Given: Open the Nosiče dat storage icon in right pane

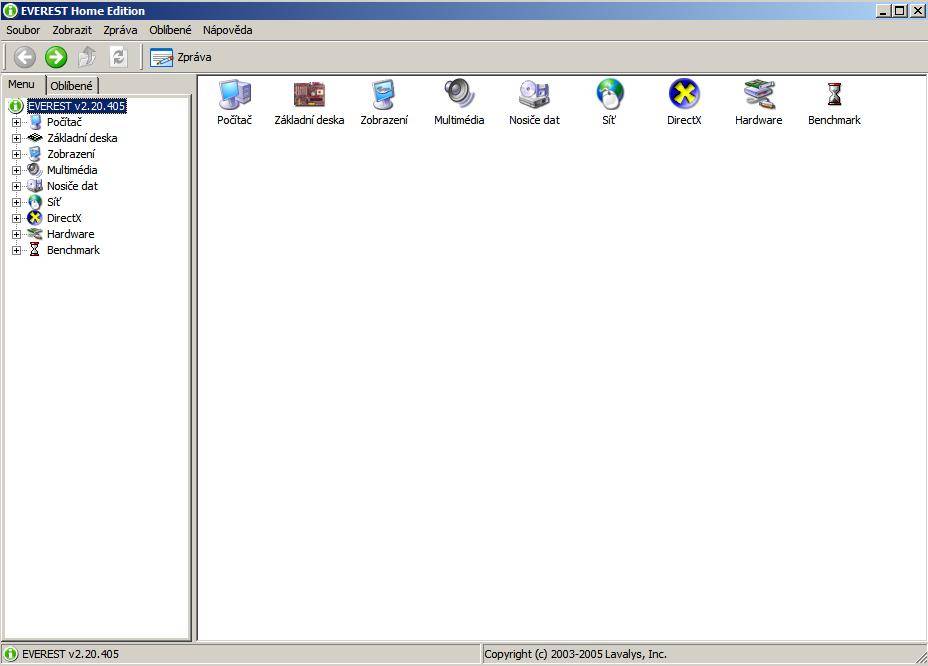Looking at the screenshot, I should [534, 95].
